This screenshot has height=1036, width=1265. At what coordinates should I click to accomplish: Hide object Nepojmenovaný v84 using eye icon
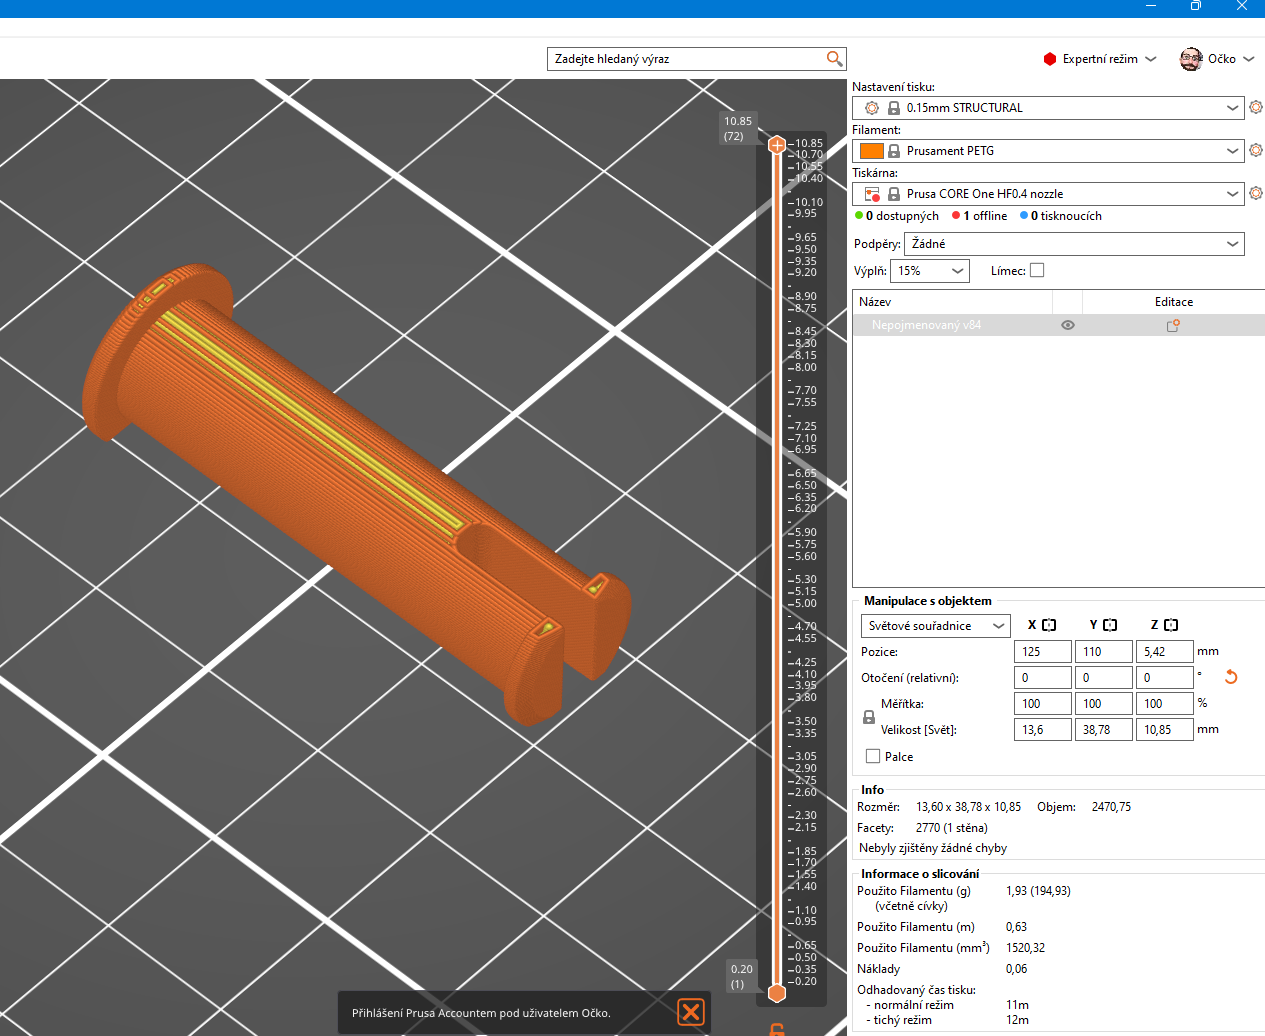[1068, 325]
